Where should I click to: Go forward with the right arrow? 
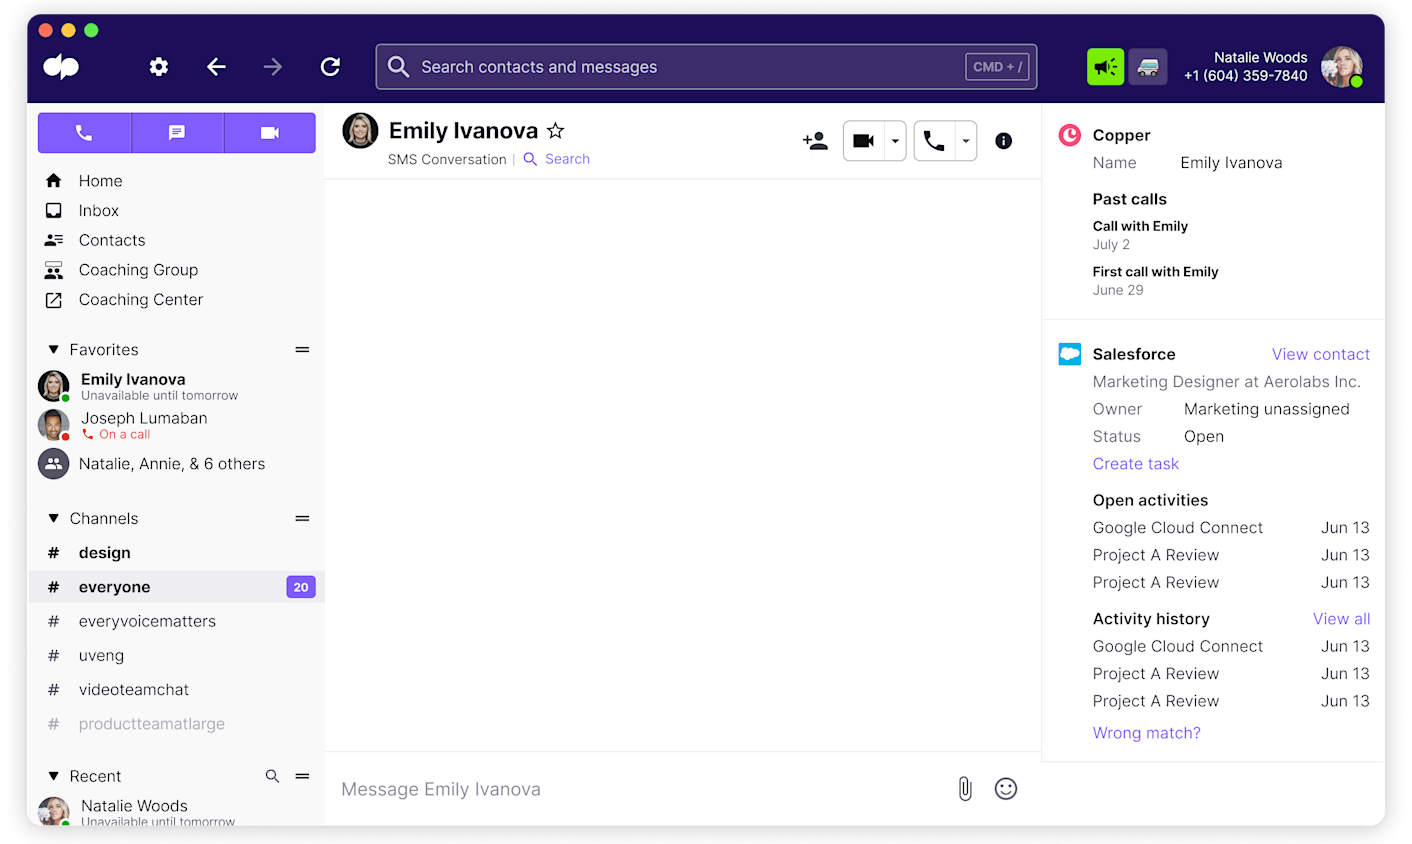click(273, 67)
